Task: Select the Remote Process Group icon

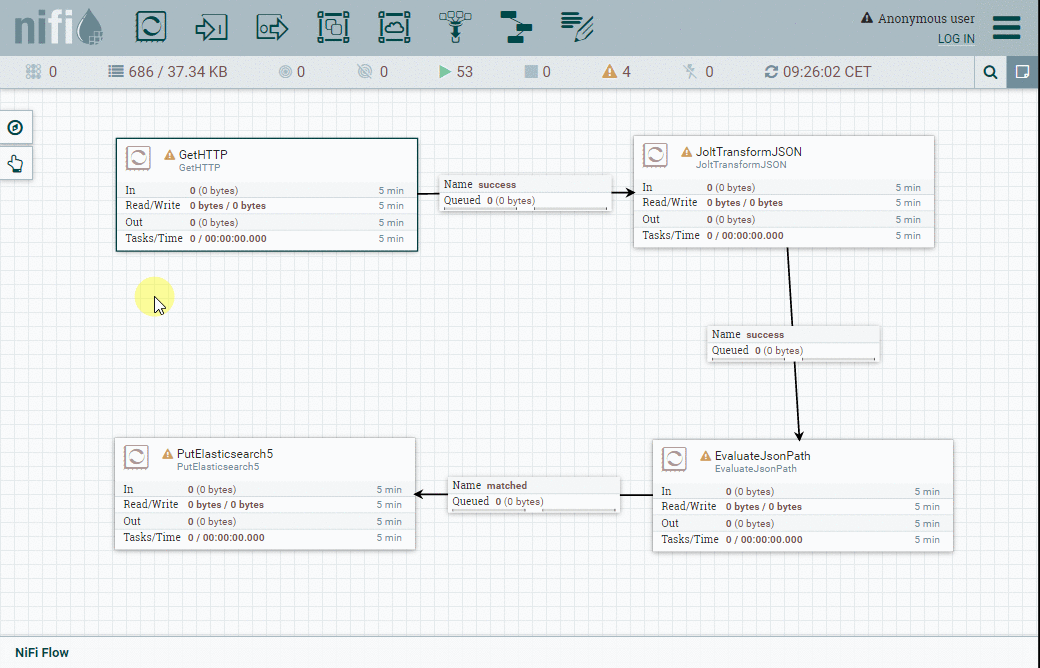Action: pos(394,27)
